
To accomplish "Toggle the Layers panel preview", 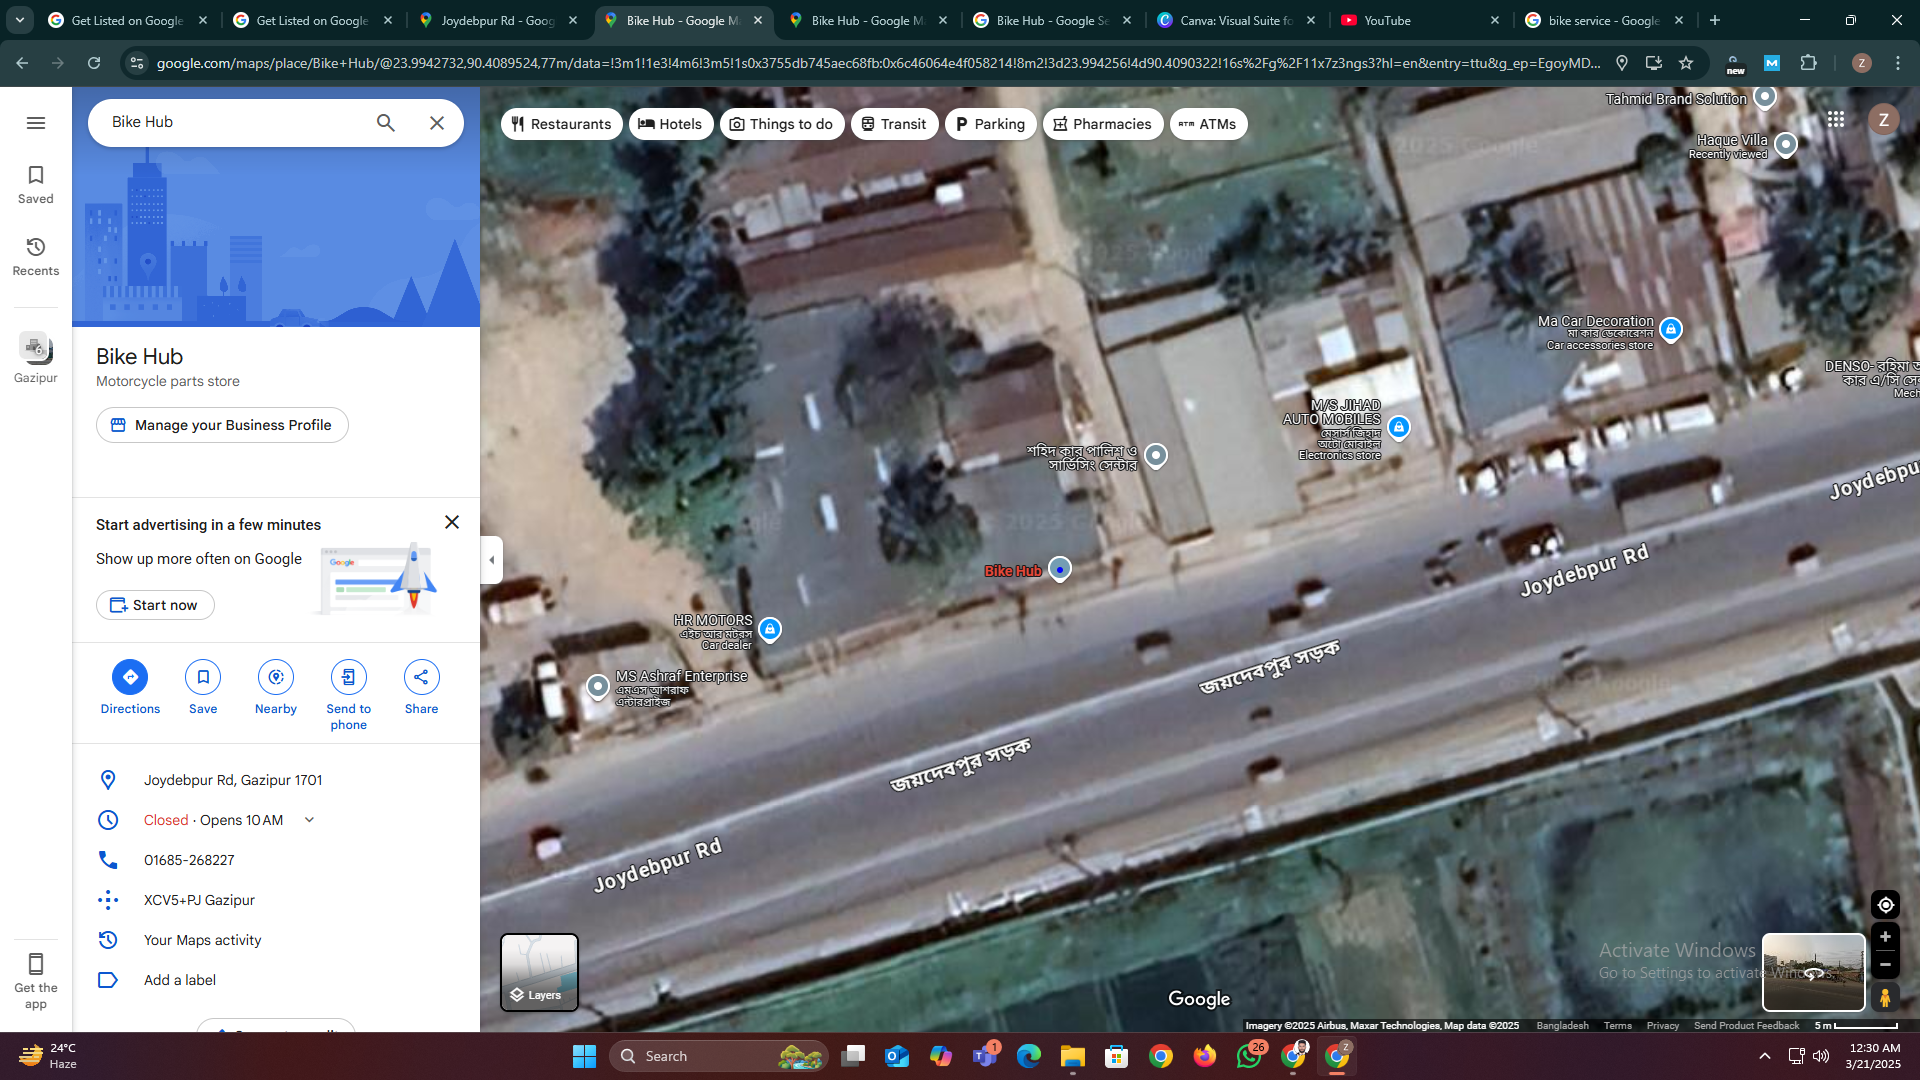I will pos(539,971).
